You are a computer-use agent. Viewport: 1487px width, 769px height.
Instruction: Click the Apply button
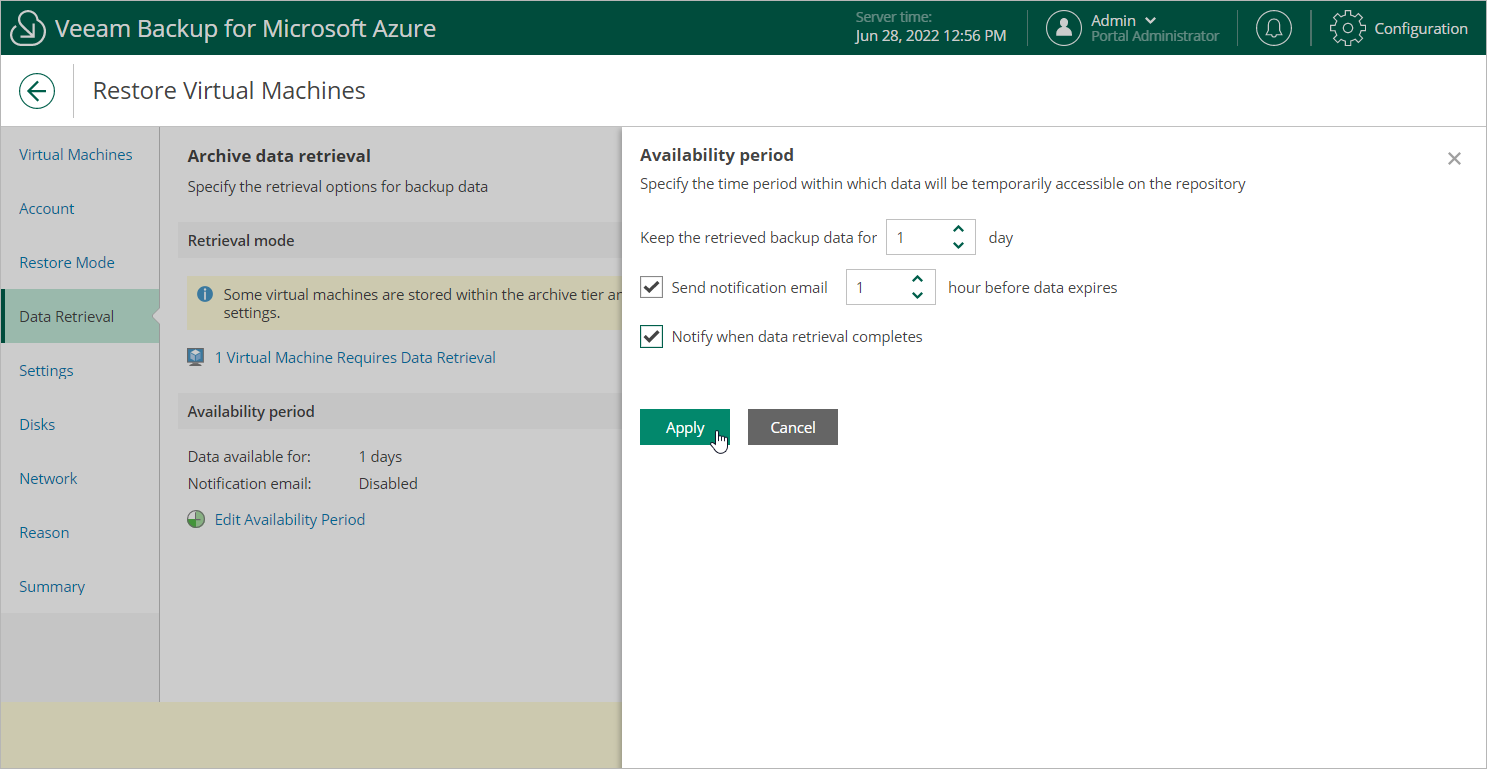click(x=685, y=427)
